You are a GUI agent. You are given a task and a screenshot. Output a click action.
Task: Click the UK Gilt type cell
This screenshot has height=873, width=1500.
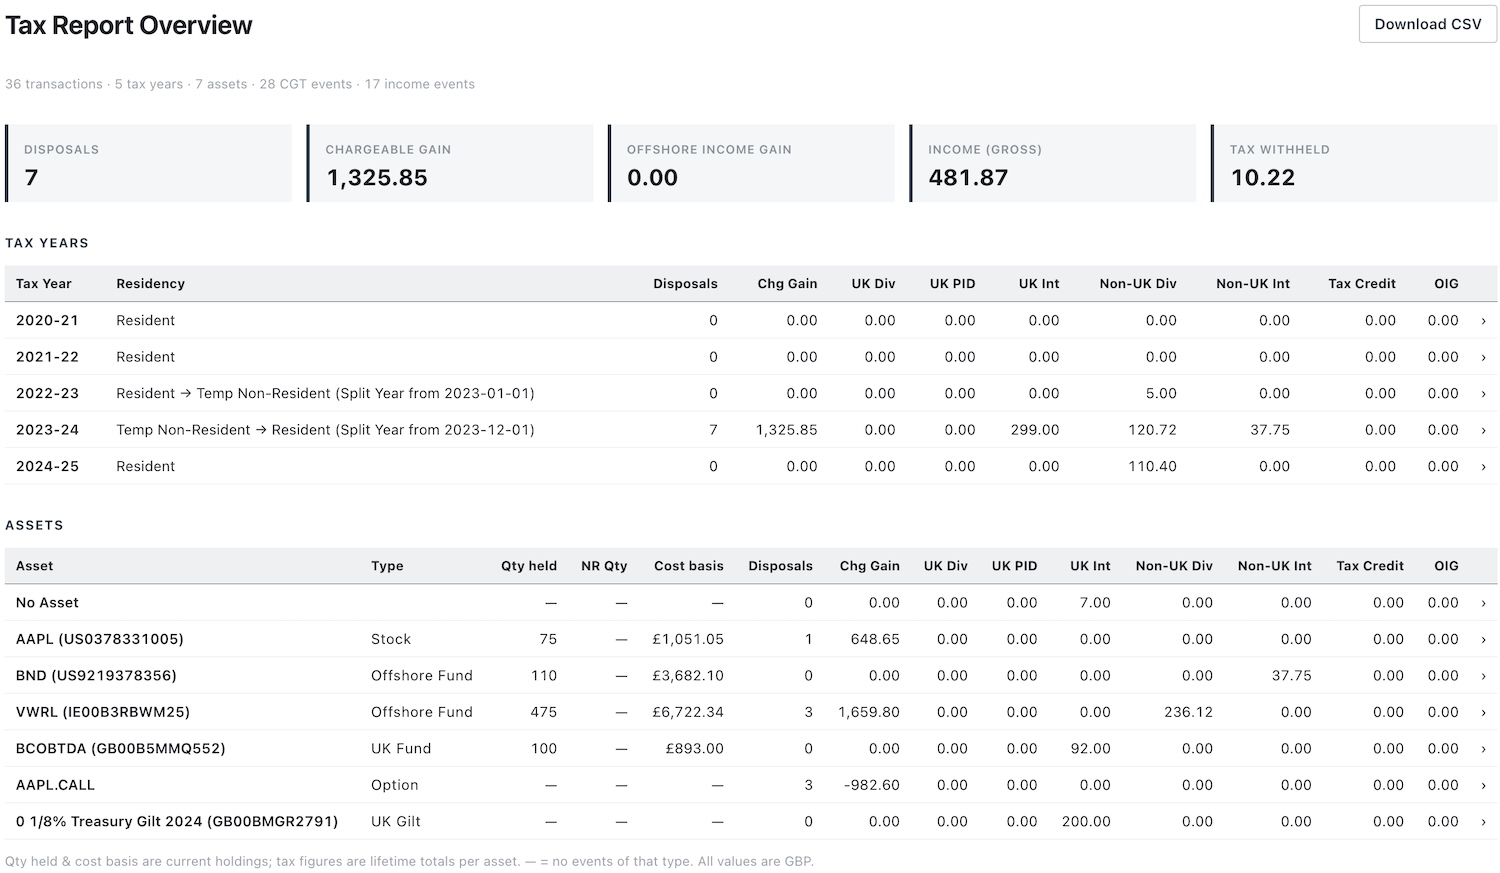396,821
